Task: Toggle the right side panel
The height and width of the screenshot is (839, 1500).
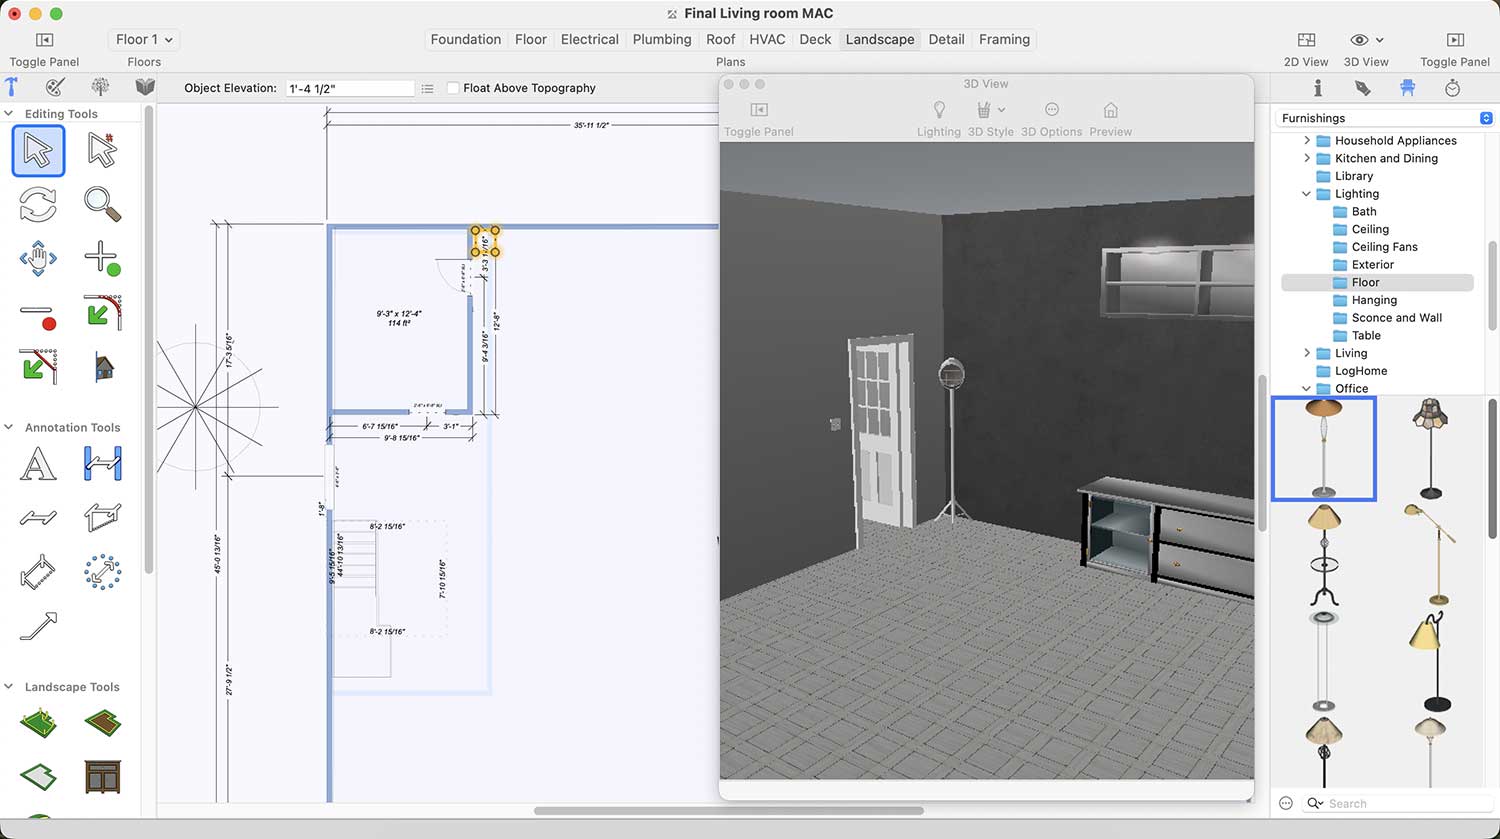Action: pyautogui.click(x=1454, y=40)
